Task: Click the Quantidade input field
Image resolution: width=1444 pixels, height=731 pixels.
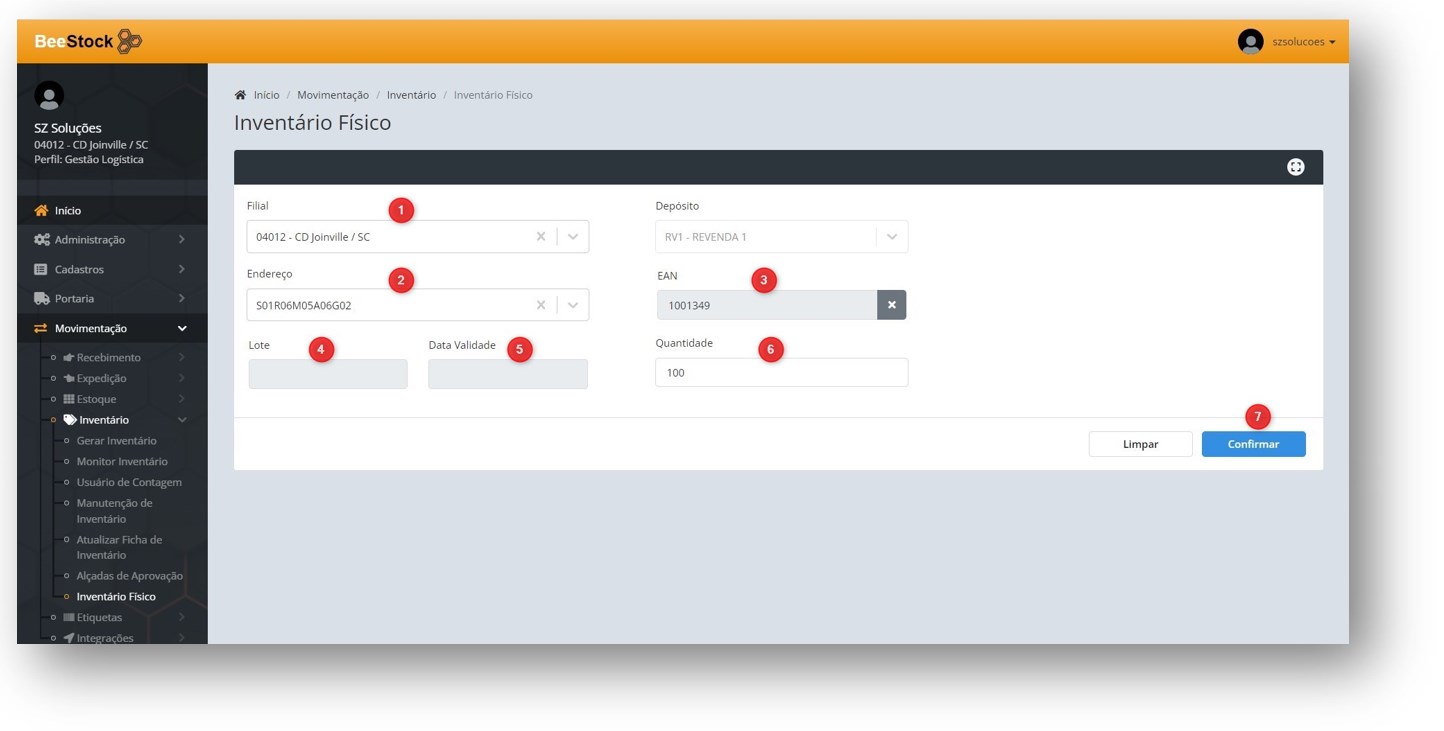Action: pyautogui.click(x=781, y=373)
